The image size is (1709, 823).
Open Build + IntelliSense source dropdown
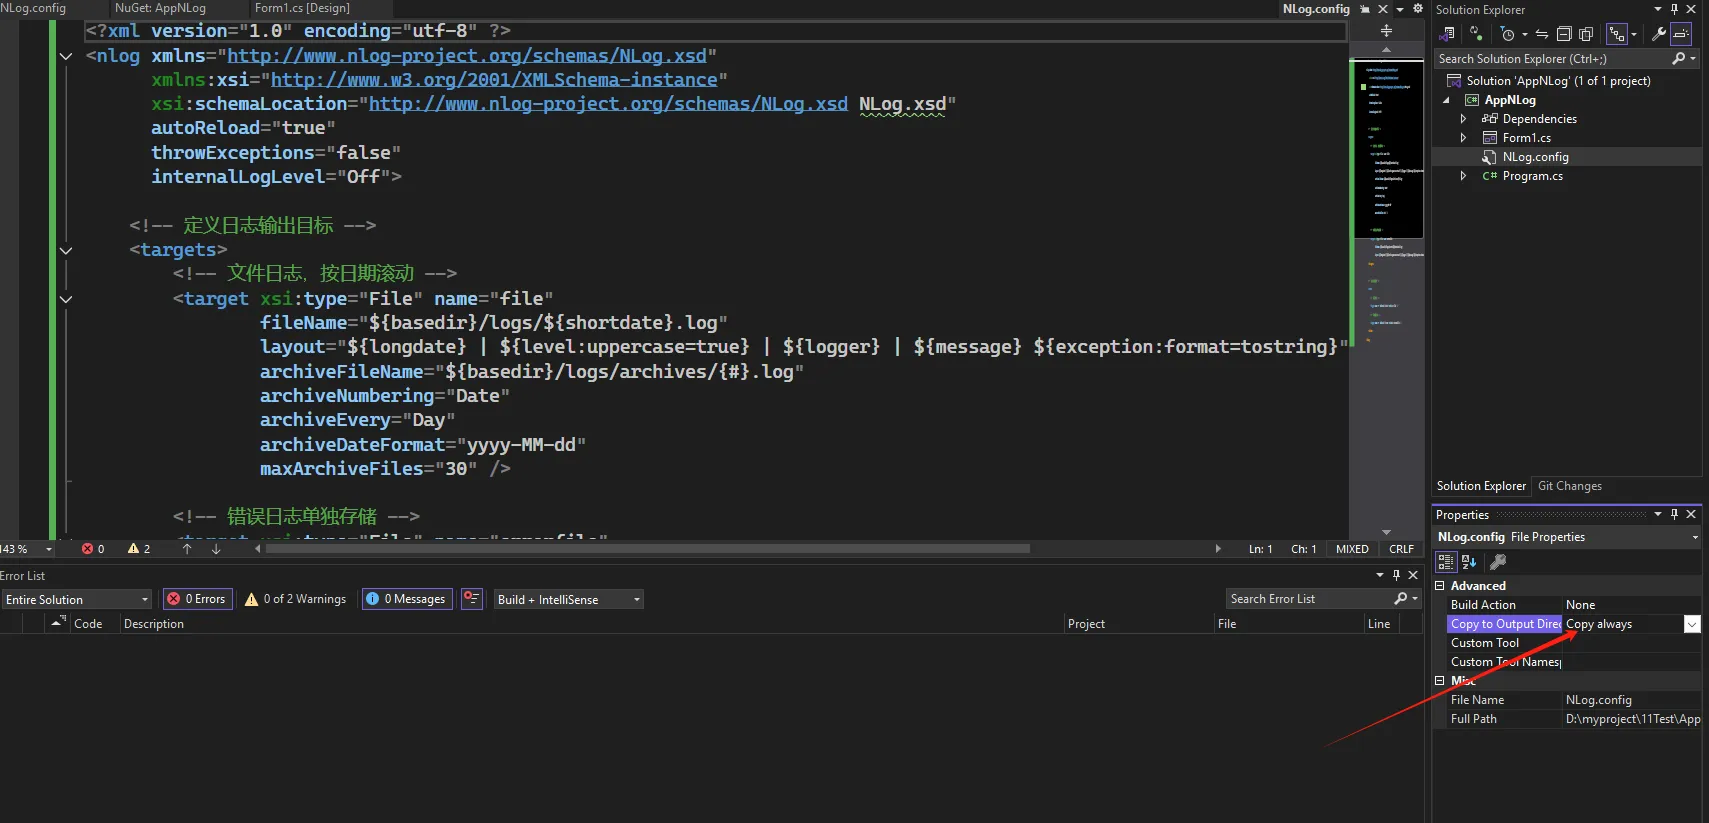[x=568, y=599]
